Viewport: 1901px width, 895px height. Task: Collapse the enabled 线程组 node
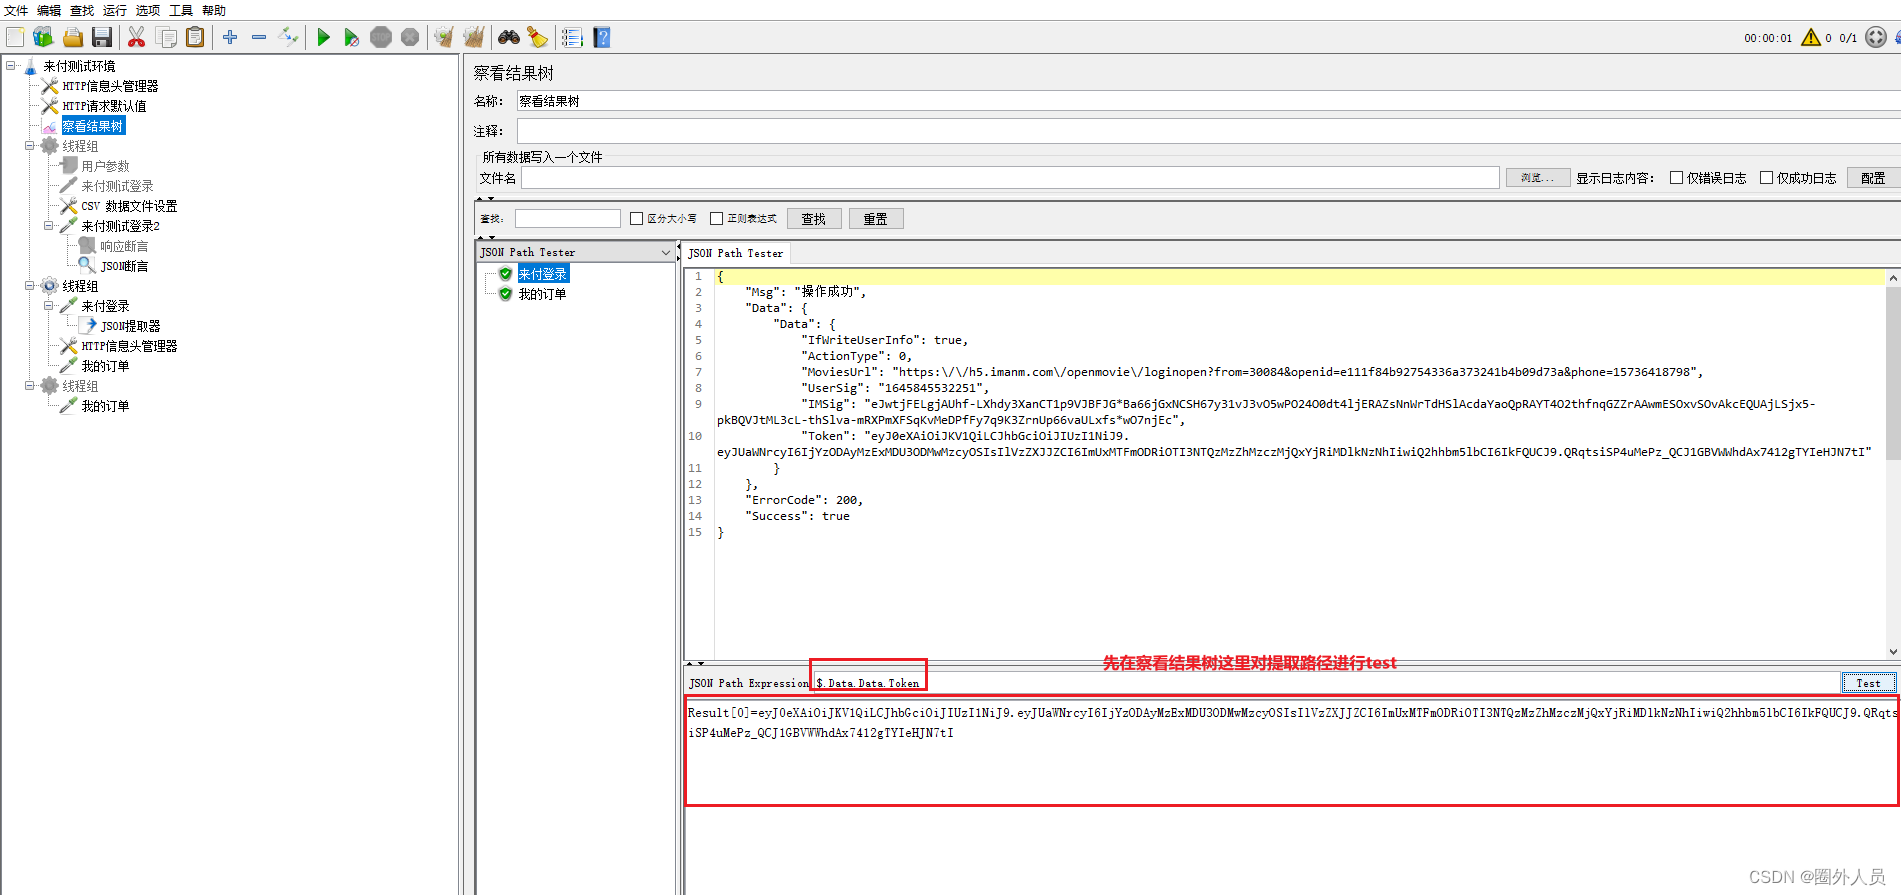click(30, 286)
